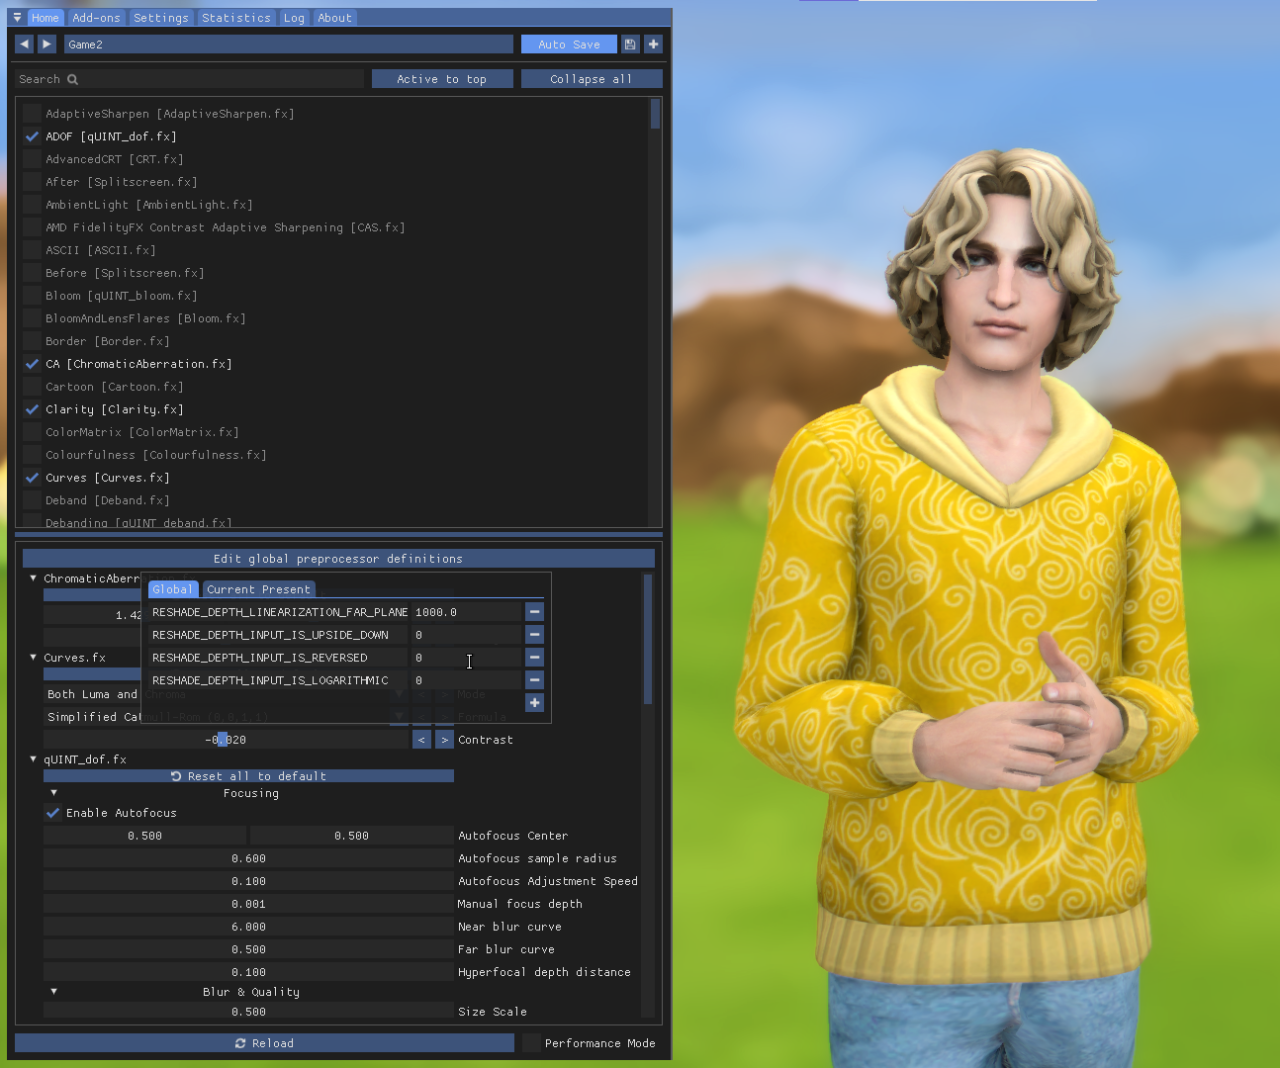The width and height of the screenshot is (1280, 1068).
Task: Click the Game2 preset name field
Action: tap(288, 44)
